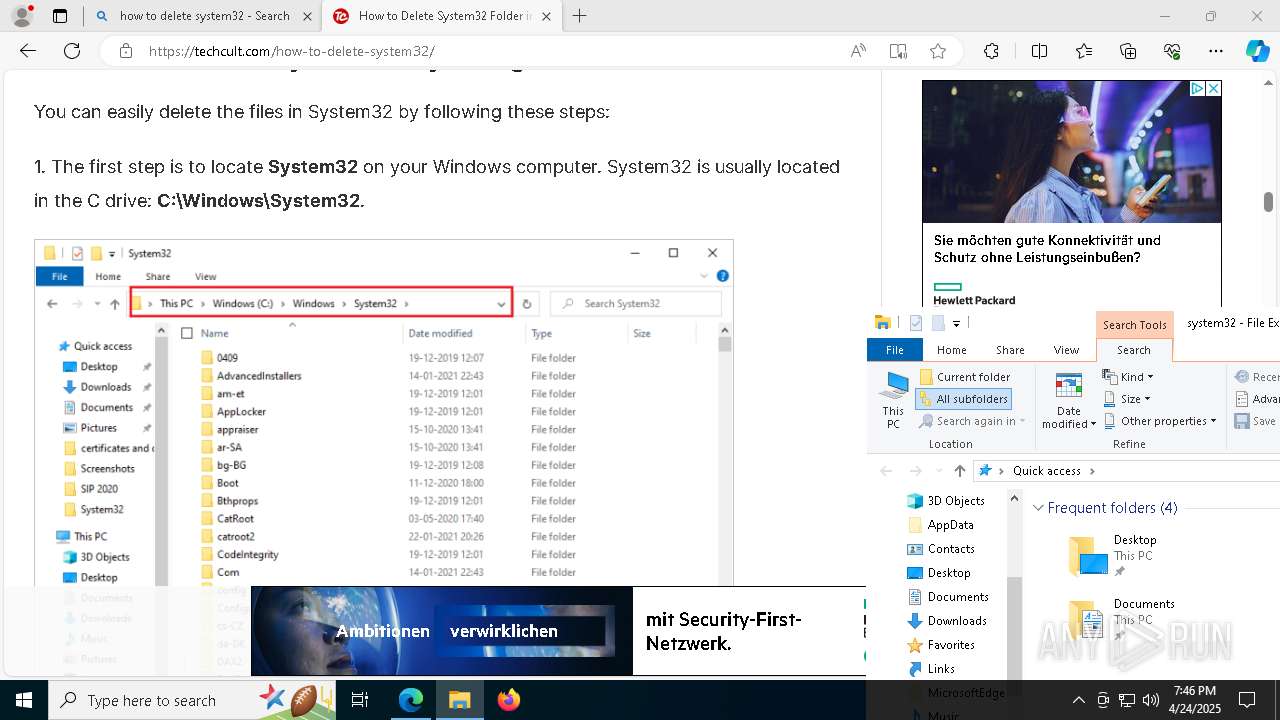Click Security-First-Netzwerk banner ad

point(558,631)
